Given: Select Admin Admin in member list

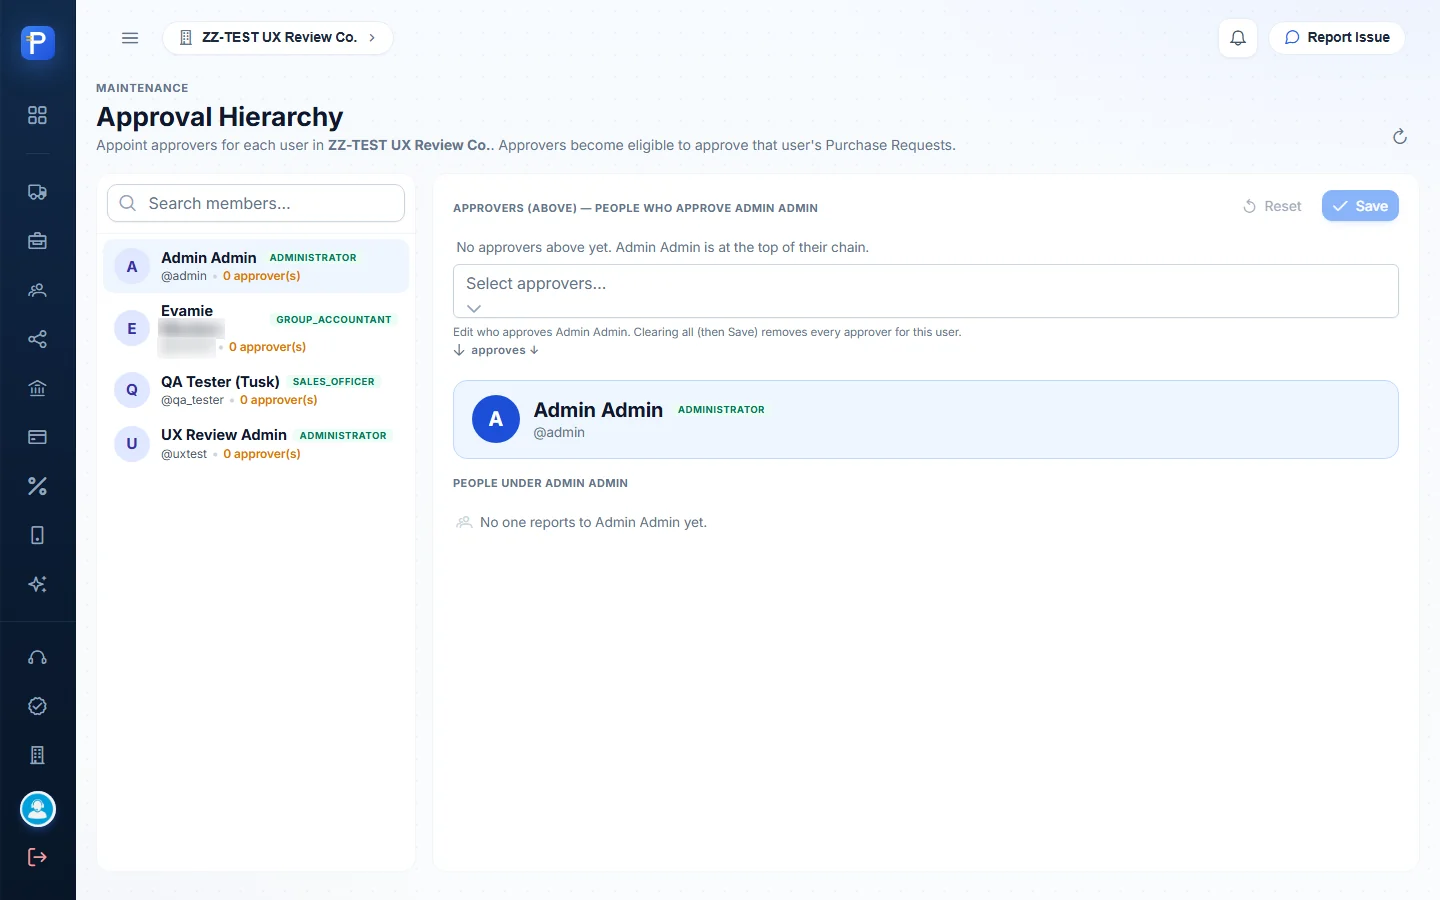Looking at the screenshot, I should [256, 266].
